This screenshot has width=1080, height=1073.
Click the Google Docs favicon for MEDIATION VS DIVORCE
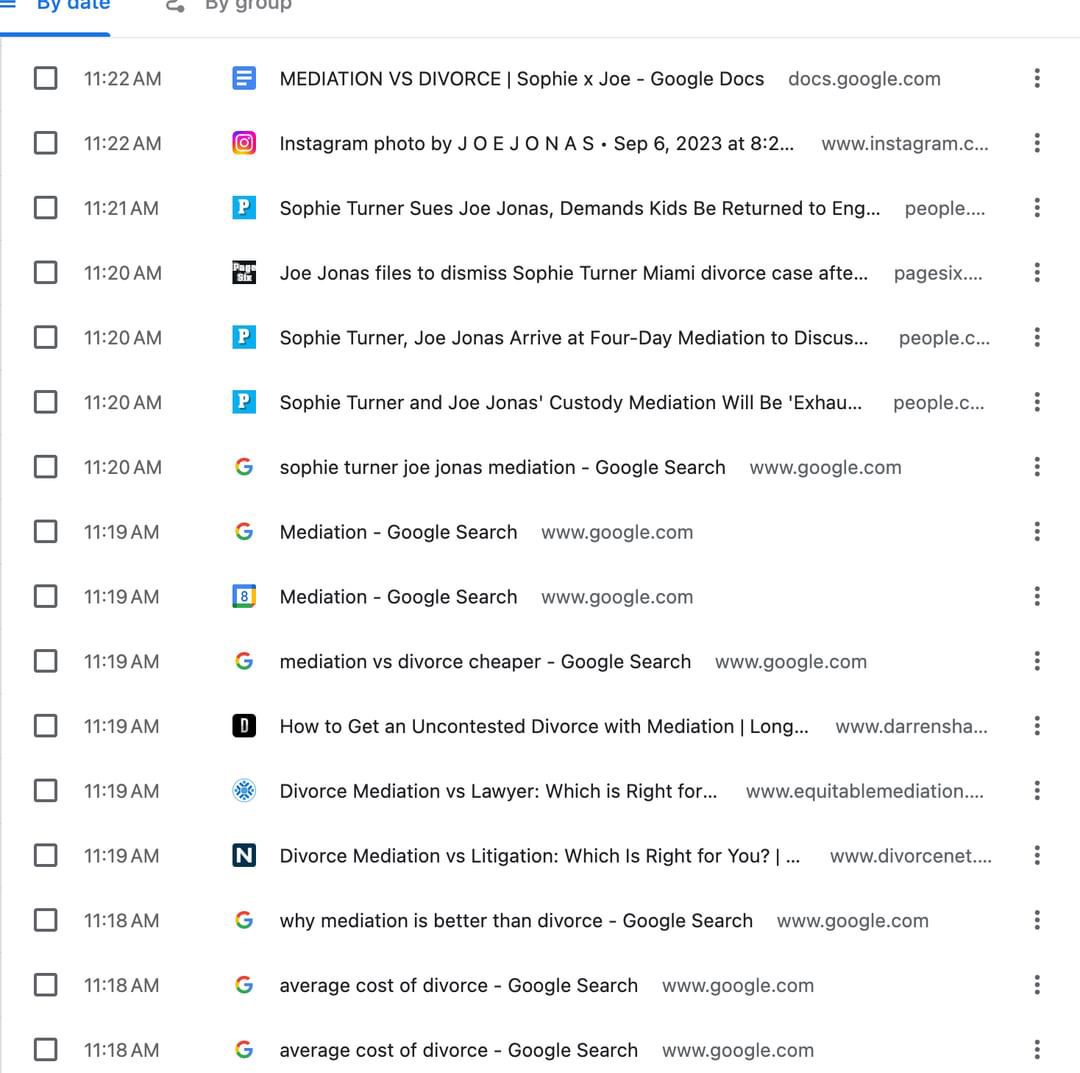pos(244,79)
